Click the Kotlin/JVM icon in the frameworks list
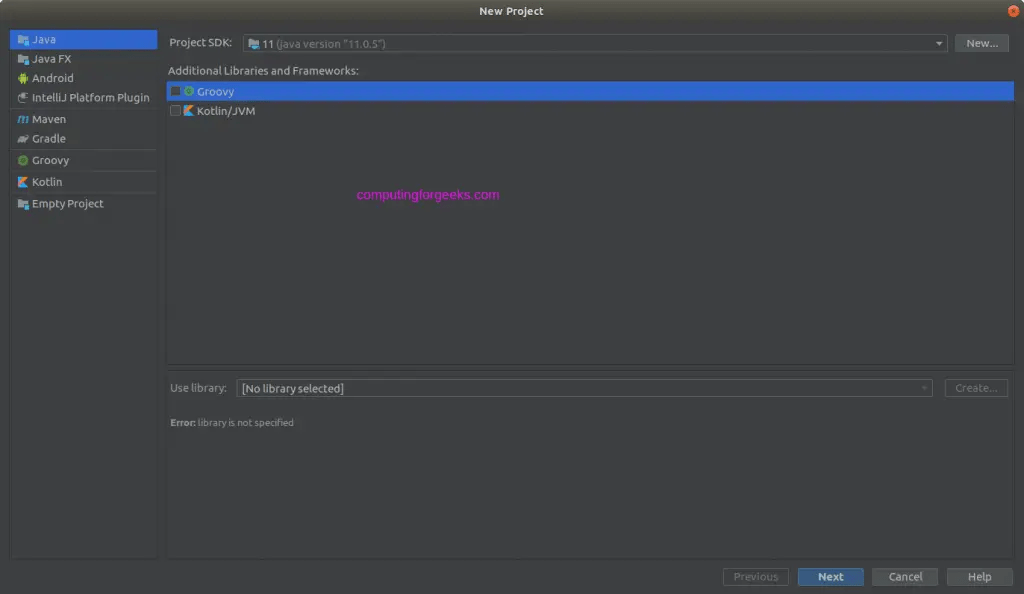Screen dimensions: 1024x594 [189, 111]
